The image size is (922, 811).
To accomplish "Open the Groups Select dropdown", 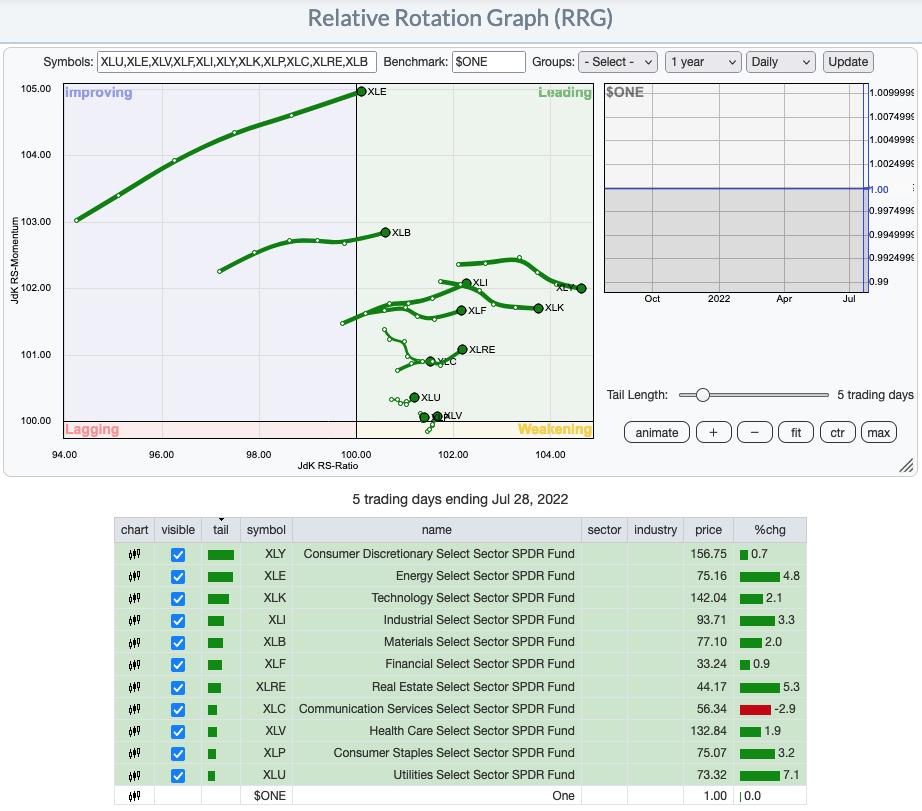I will (617, 62).
